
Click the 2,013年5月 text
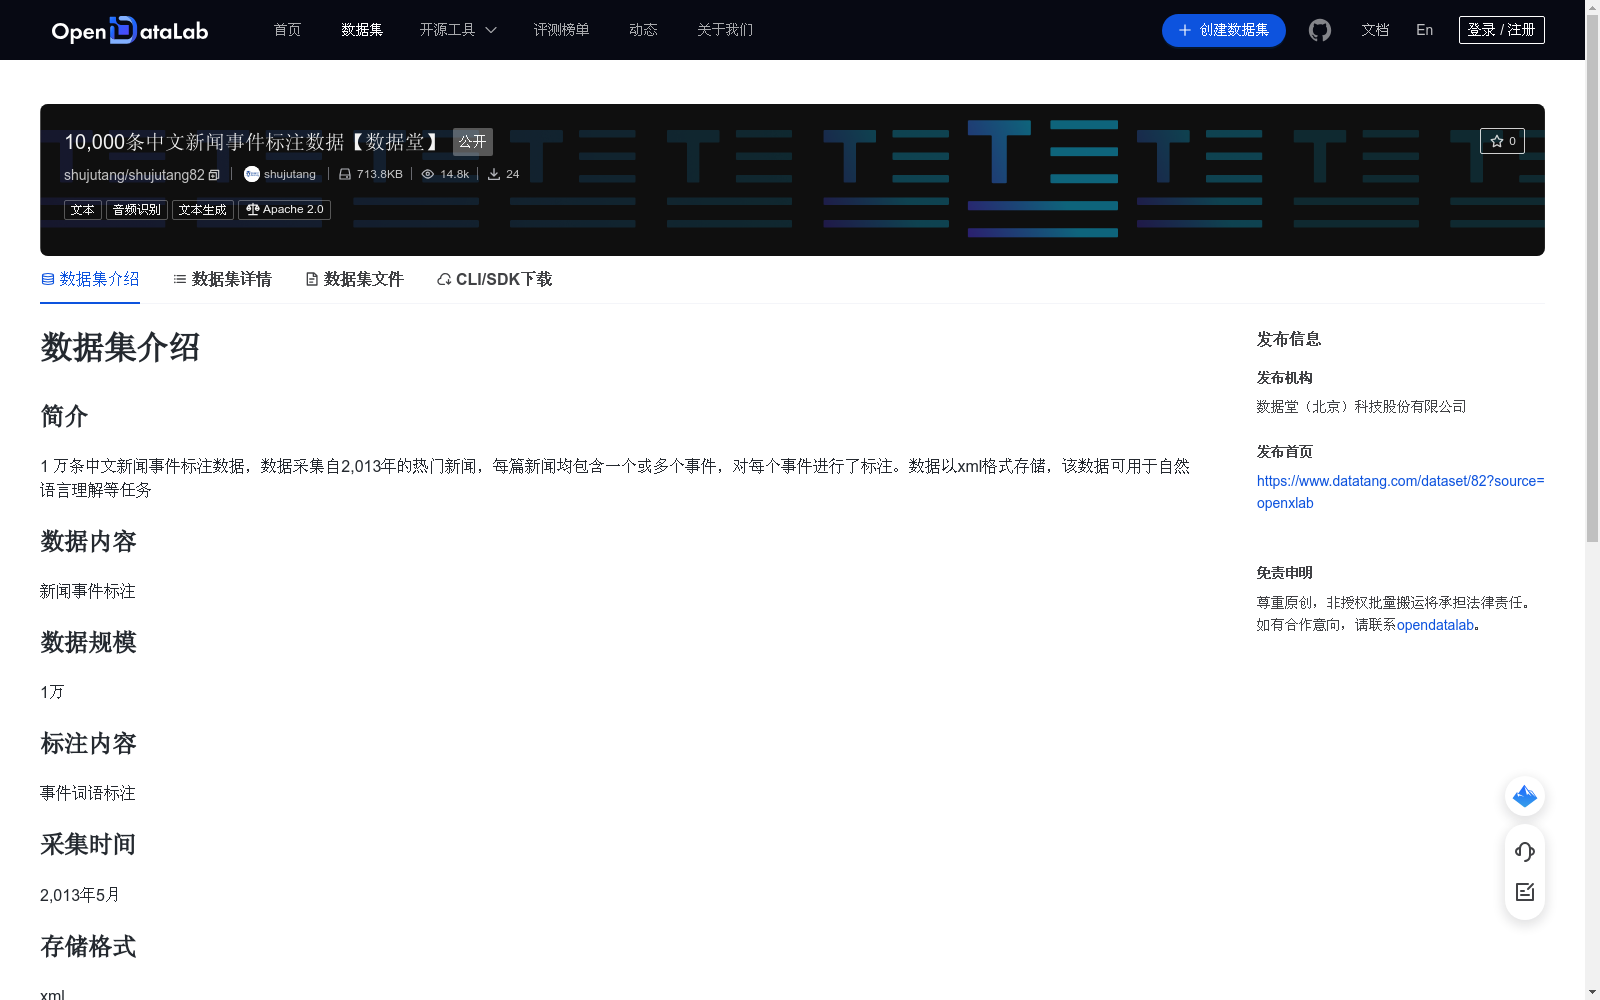coord(79,895)
